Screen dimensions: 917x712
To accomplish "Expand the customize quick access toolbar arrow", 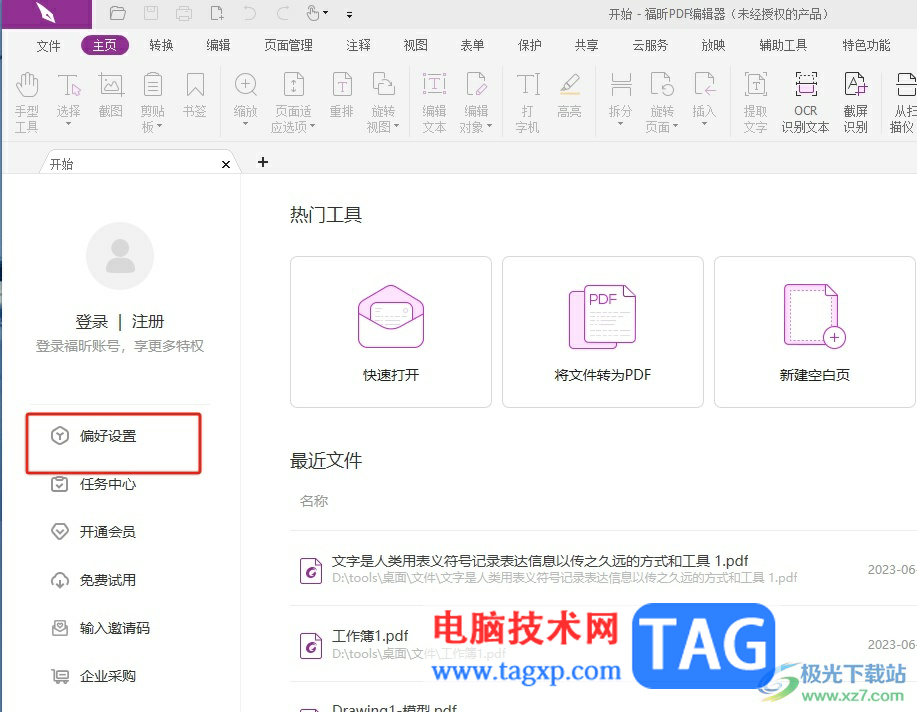I will point(349,15).
